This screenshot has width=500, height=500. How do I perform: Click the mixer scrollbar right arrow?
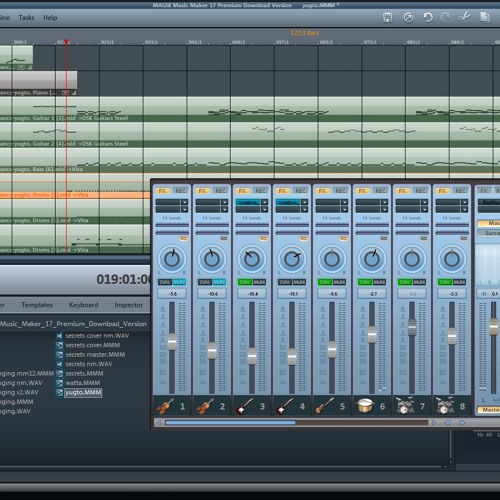434,423
